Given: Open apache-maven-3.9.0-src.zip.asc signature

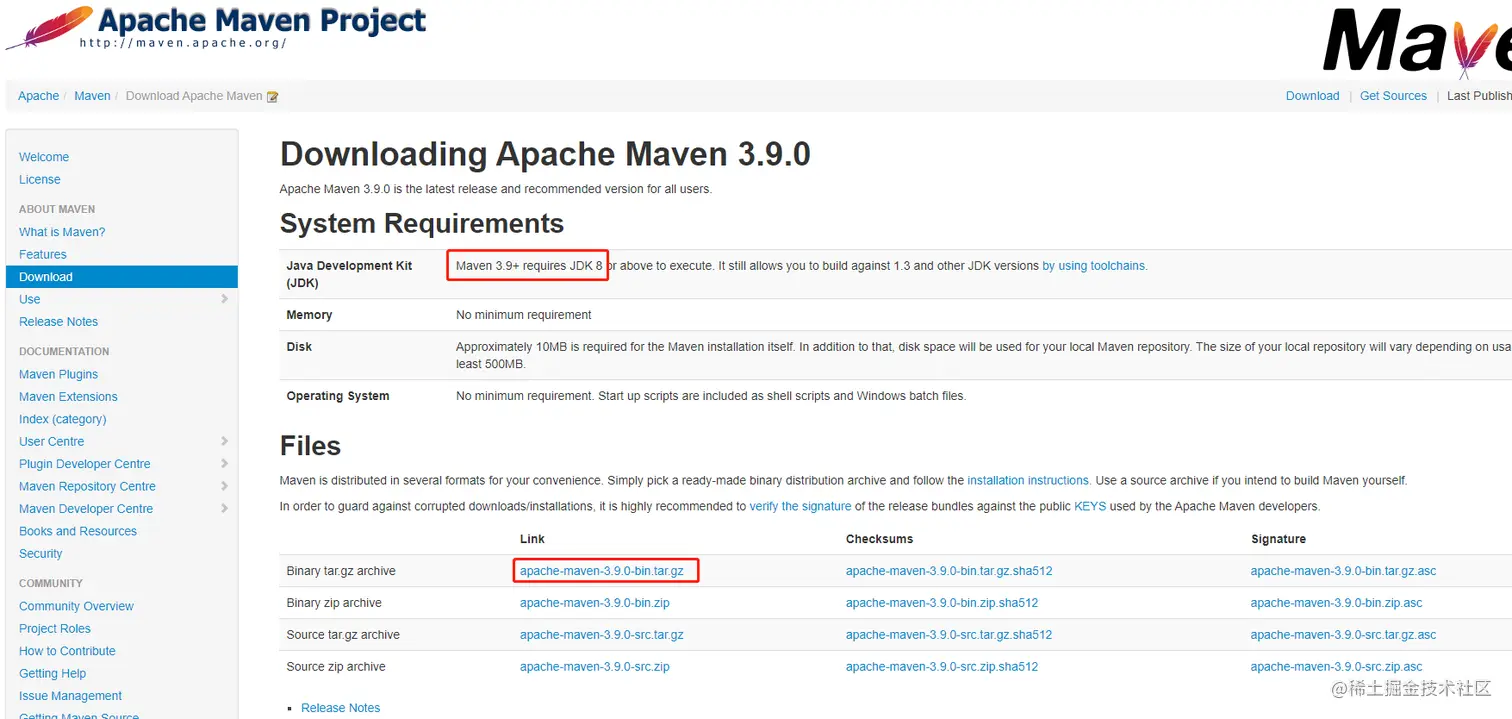Looking at the screenshot, I should [x=1336, y=667].
